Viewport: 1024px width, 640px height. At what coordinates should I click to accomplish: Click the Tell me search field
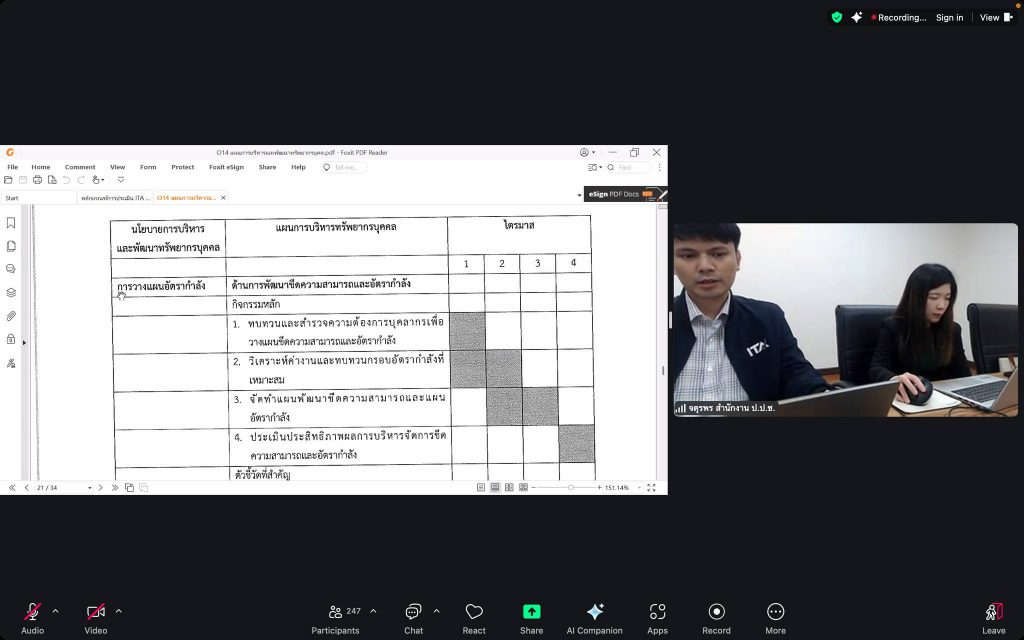345,168
